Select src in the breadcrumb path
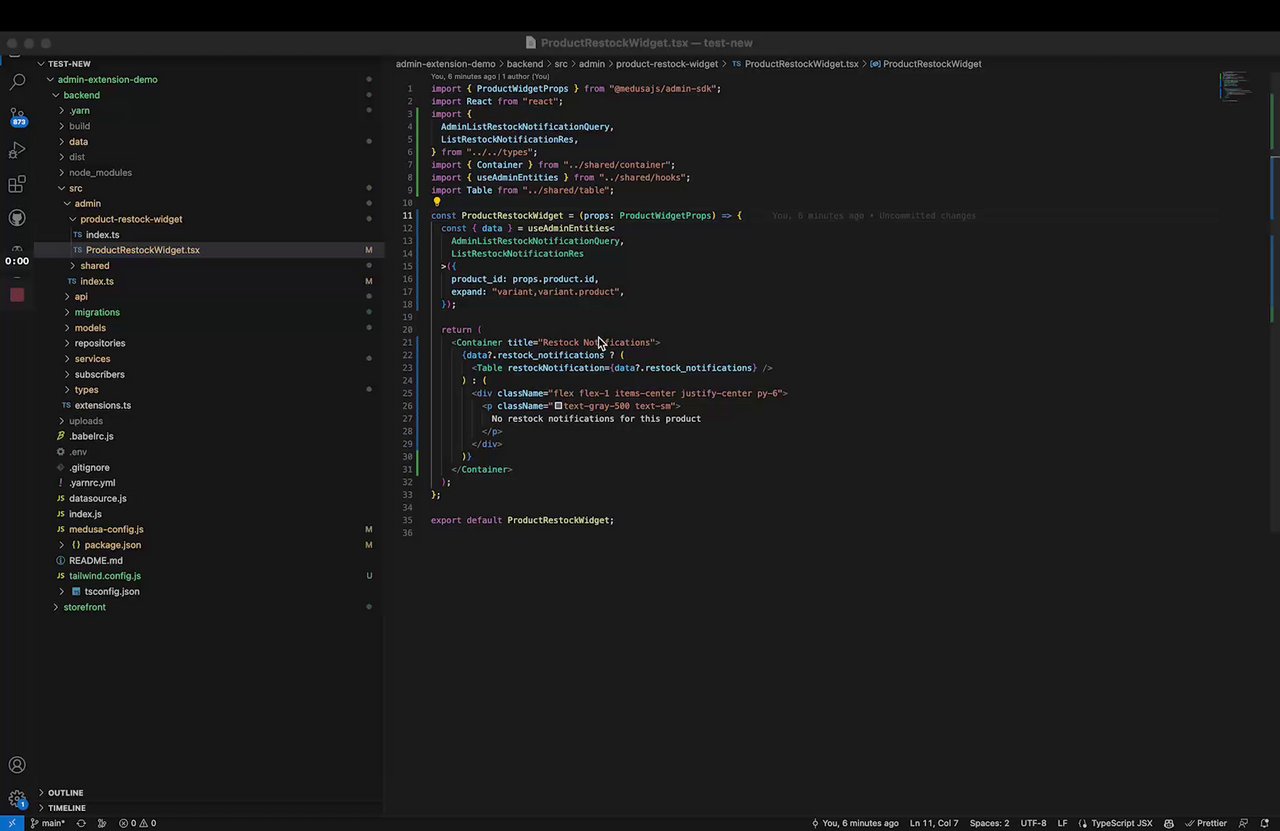 point(561,64)
